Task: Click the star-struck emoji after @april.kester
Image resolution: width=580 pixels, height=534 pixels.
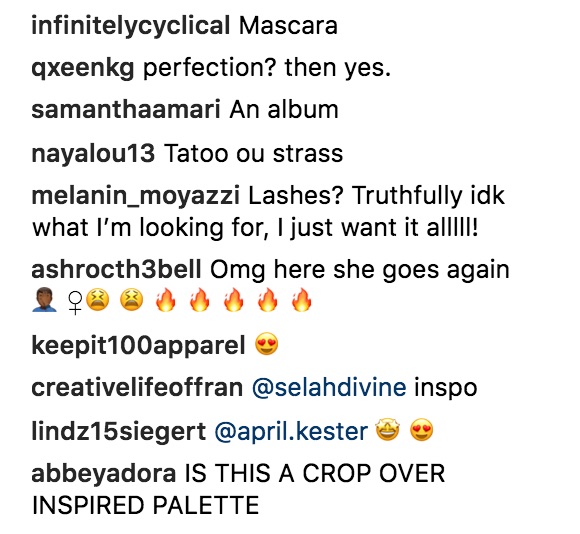Action: [388, 431]
